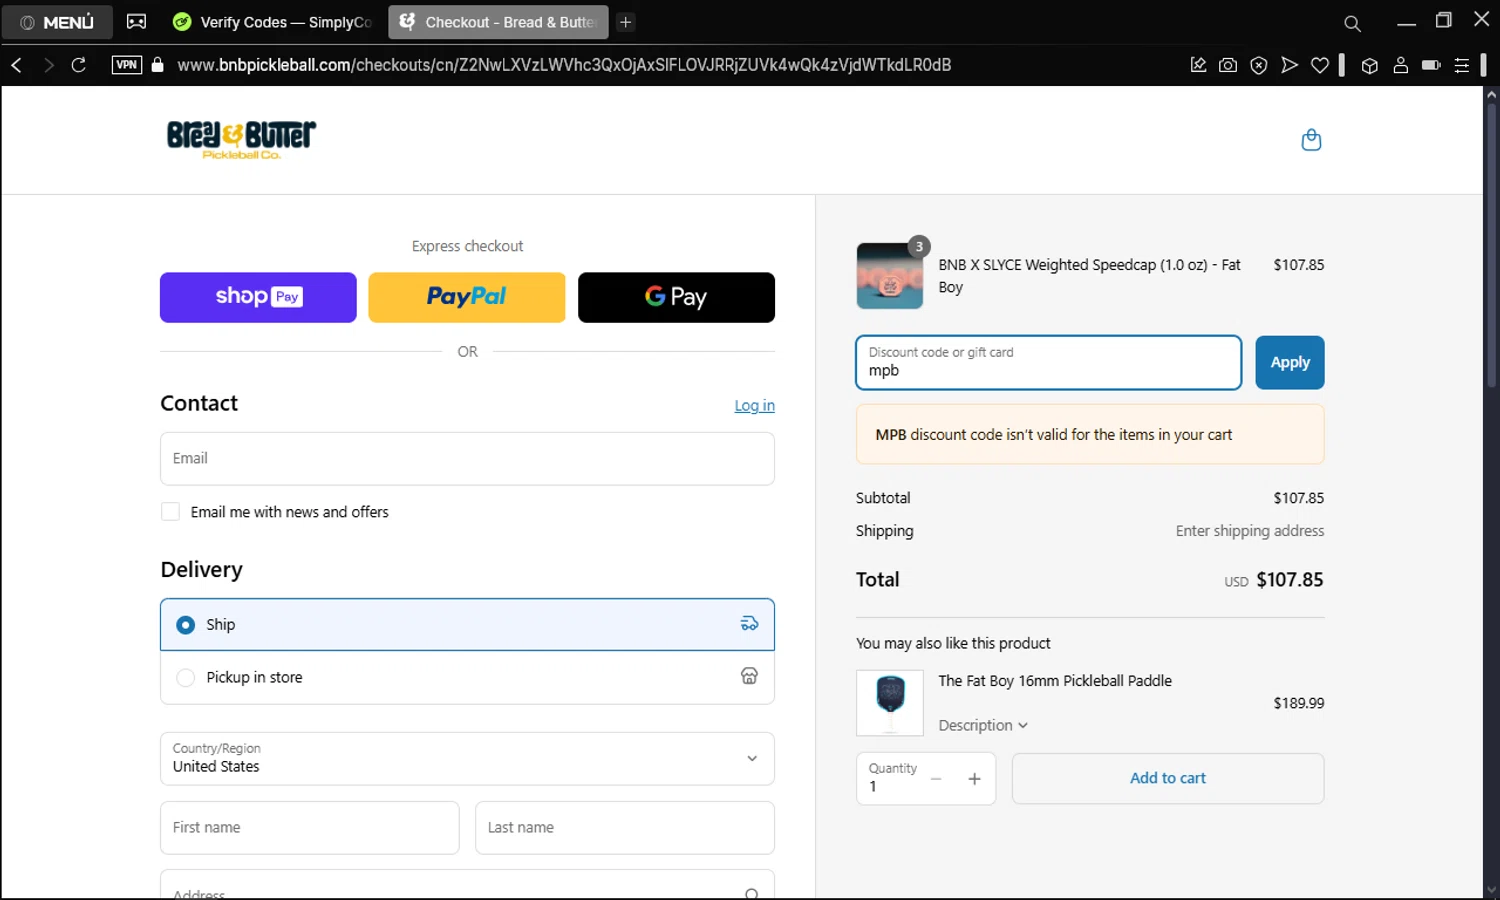Add page to bookmarks with the heart icon

[1320, 65]
